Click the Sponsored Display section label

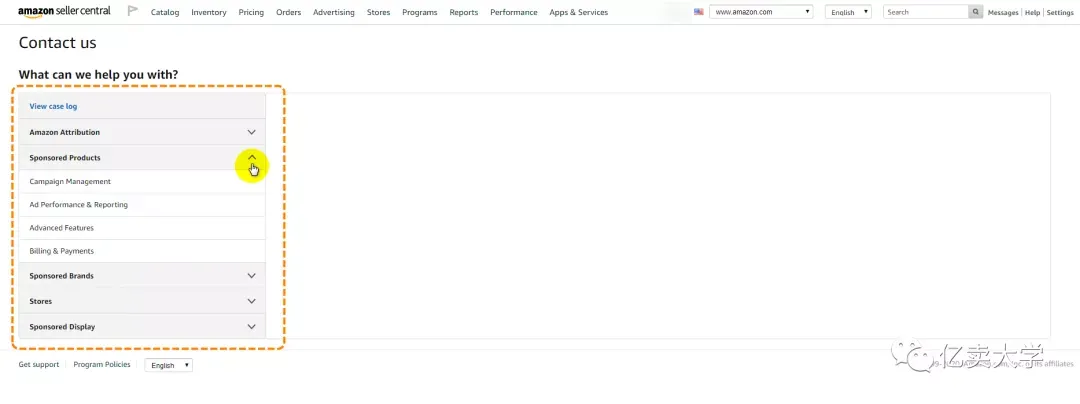(x=62, y=327)
